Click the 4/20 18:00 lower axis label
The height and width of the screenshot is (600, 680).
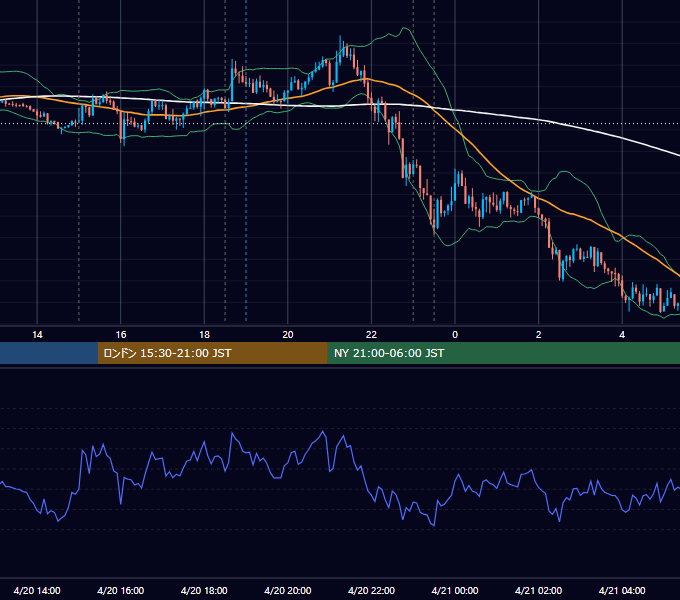204,590
